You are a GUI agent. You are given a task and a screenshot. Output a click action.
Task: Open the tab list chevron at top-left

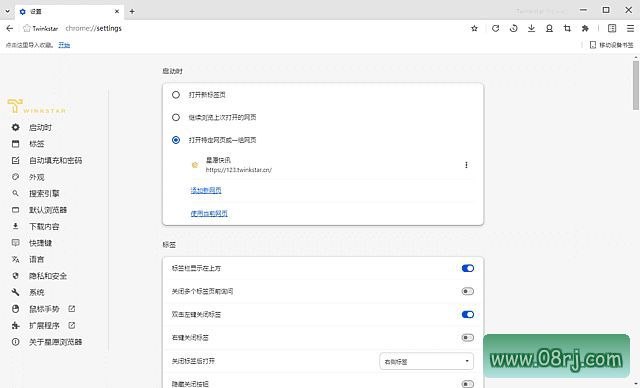pos(7,11)
